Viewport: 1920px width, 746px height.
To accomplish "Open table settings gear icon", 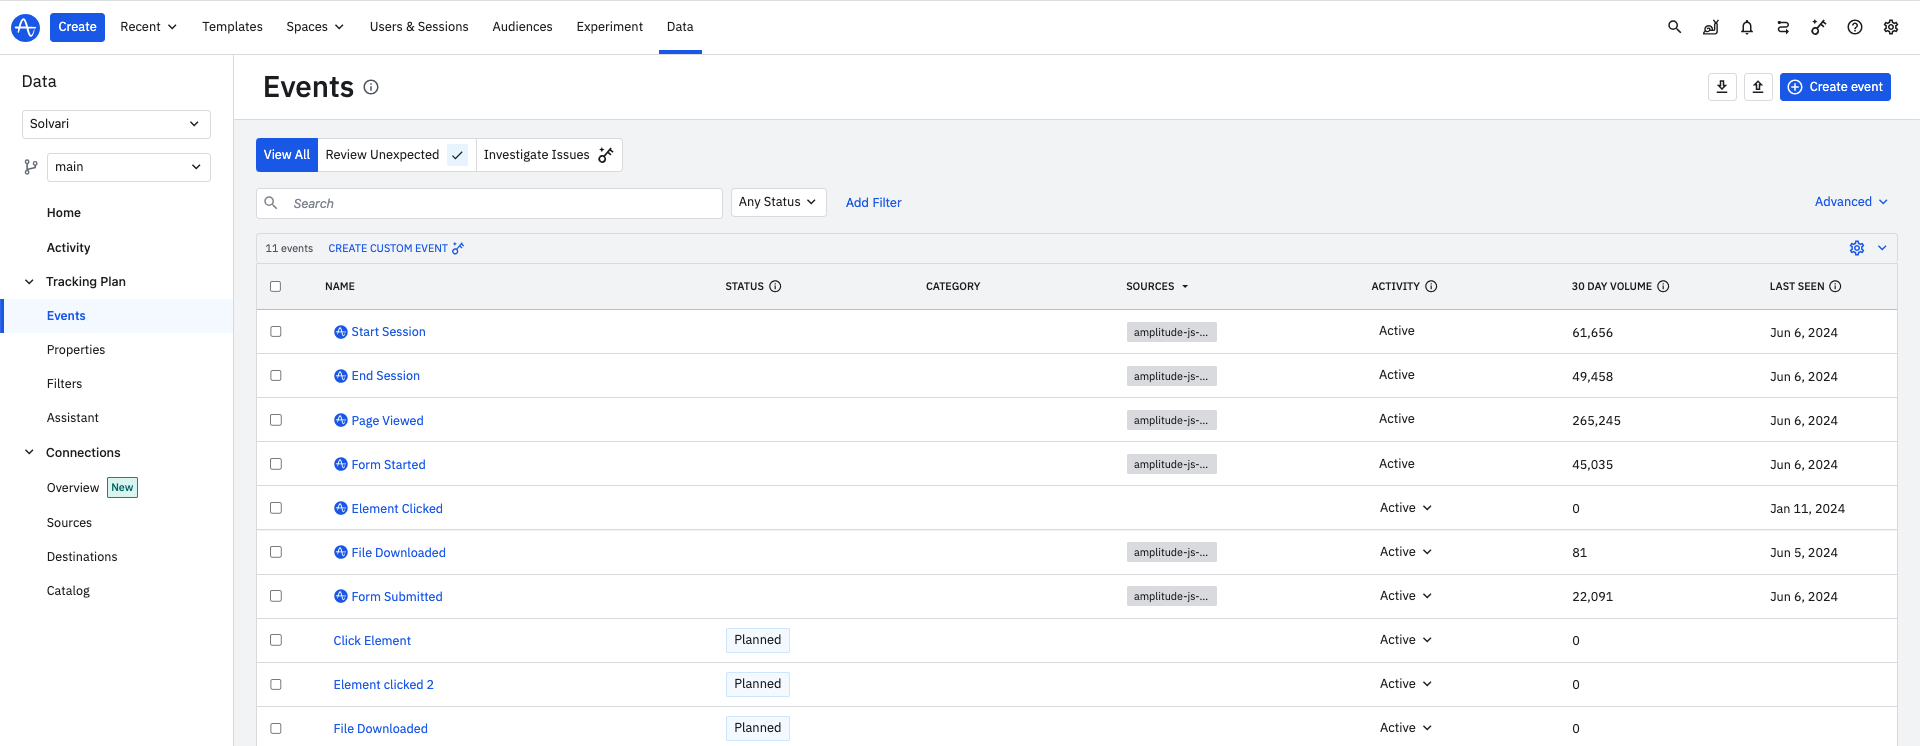I will [1857, 248].
